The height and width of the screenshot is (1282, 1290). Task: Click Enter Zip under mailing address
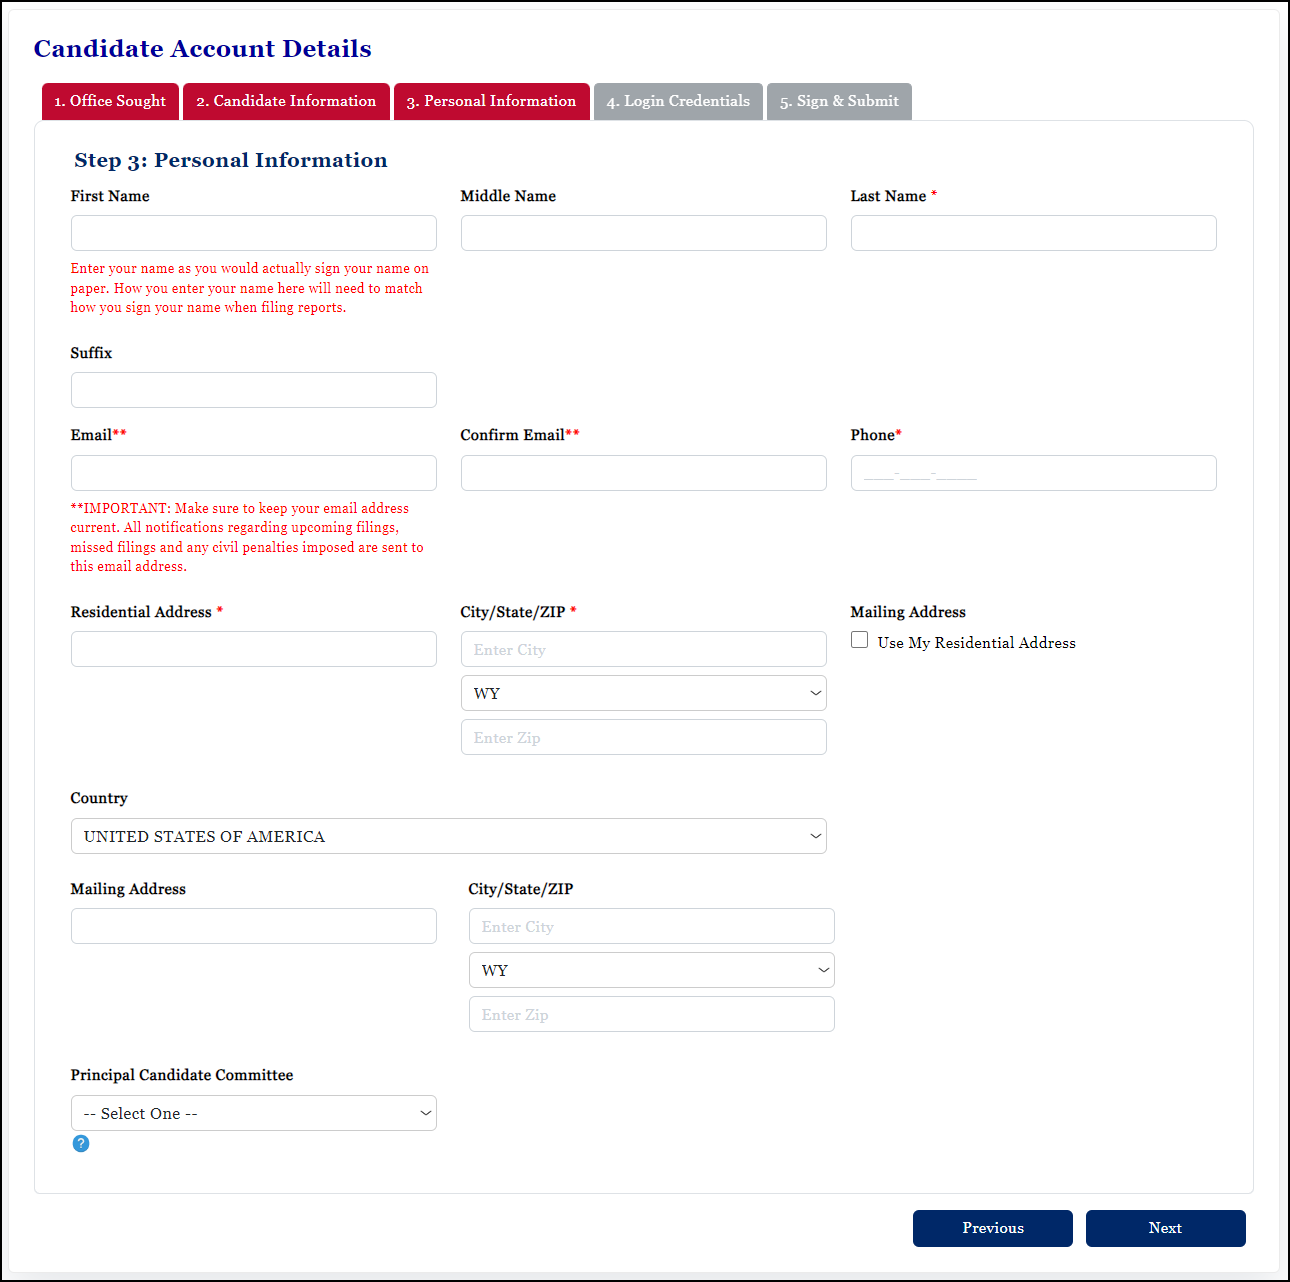point(651,1013)
